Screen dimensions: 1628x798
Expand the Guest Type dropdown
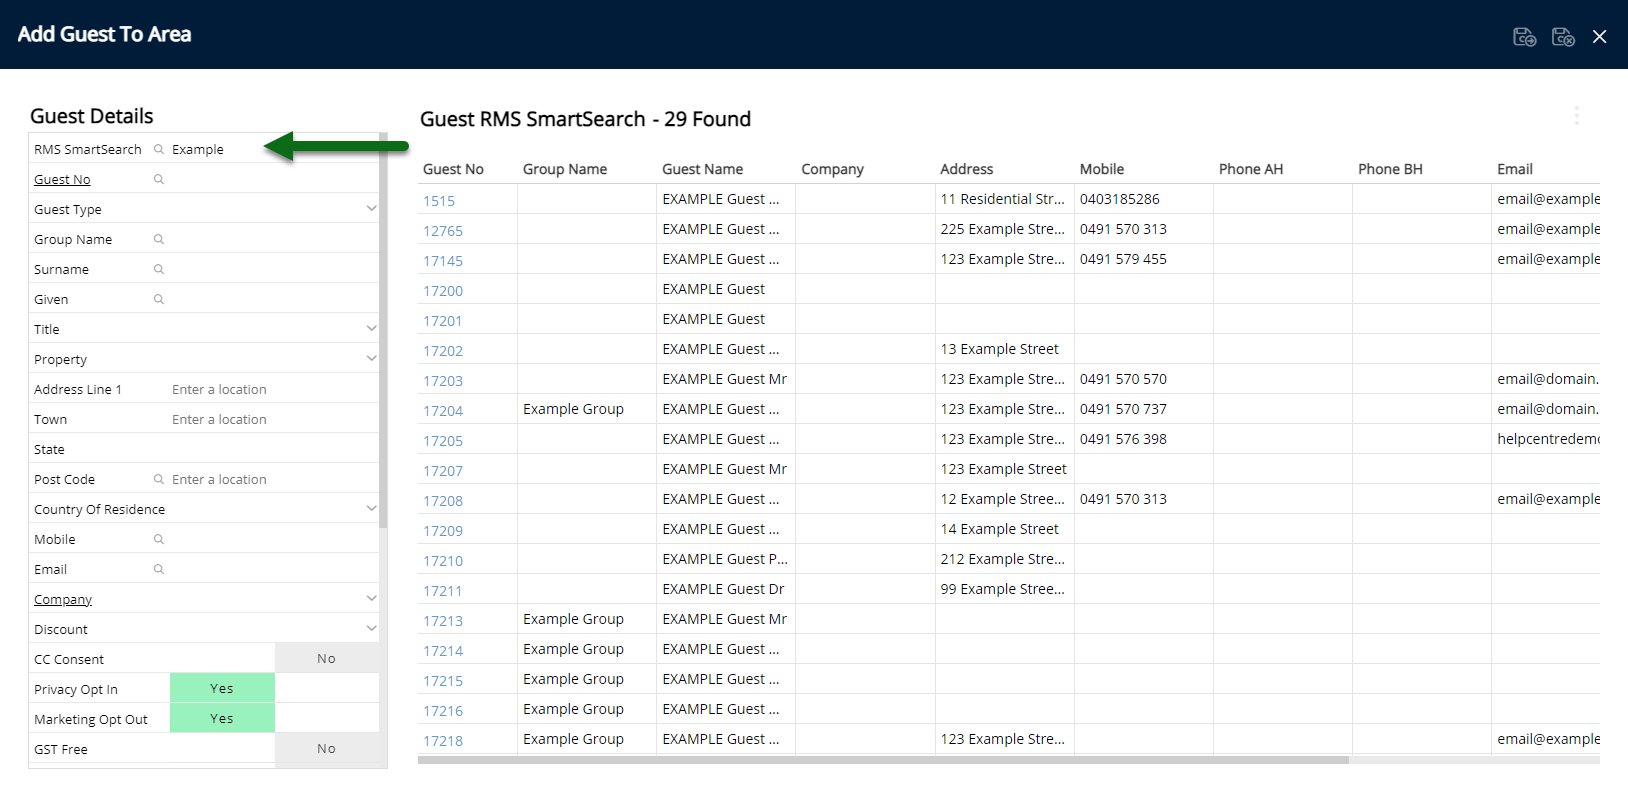point(371,209)
